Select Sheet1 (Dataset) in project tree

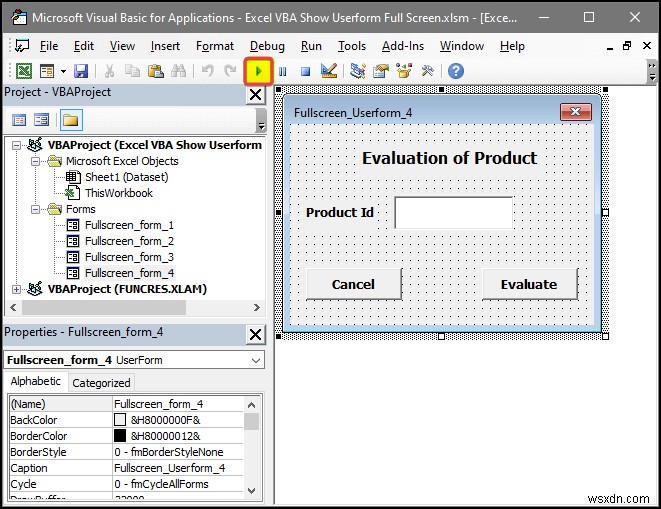[x=126, y=177]
